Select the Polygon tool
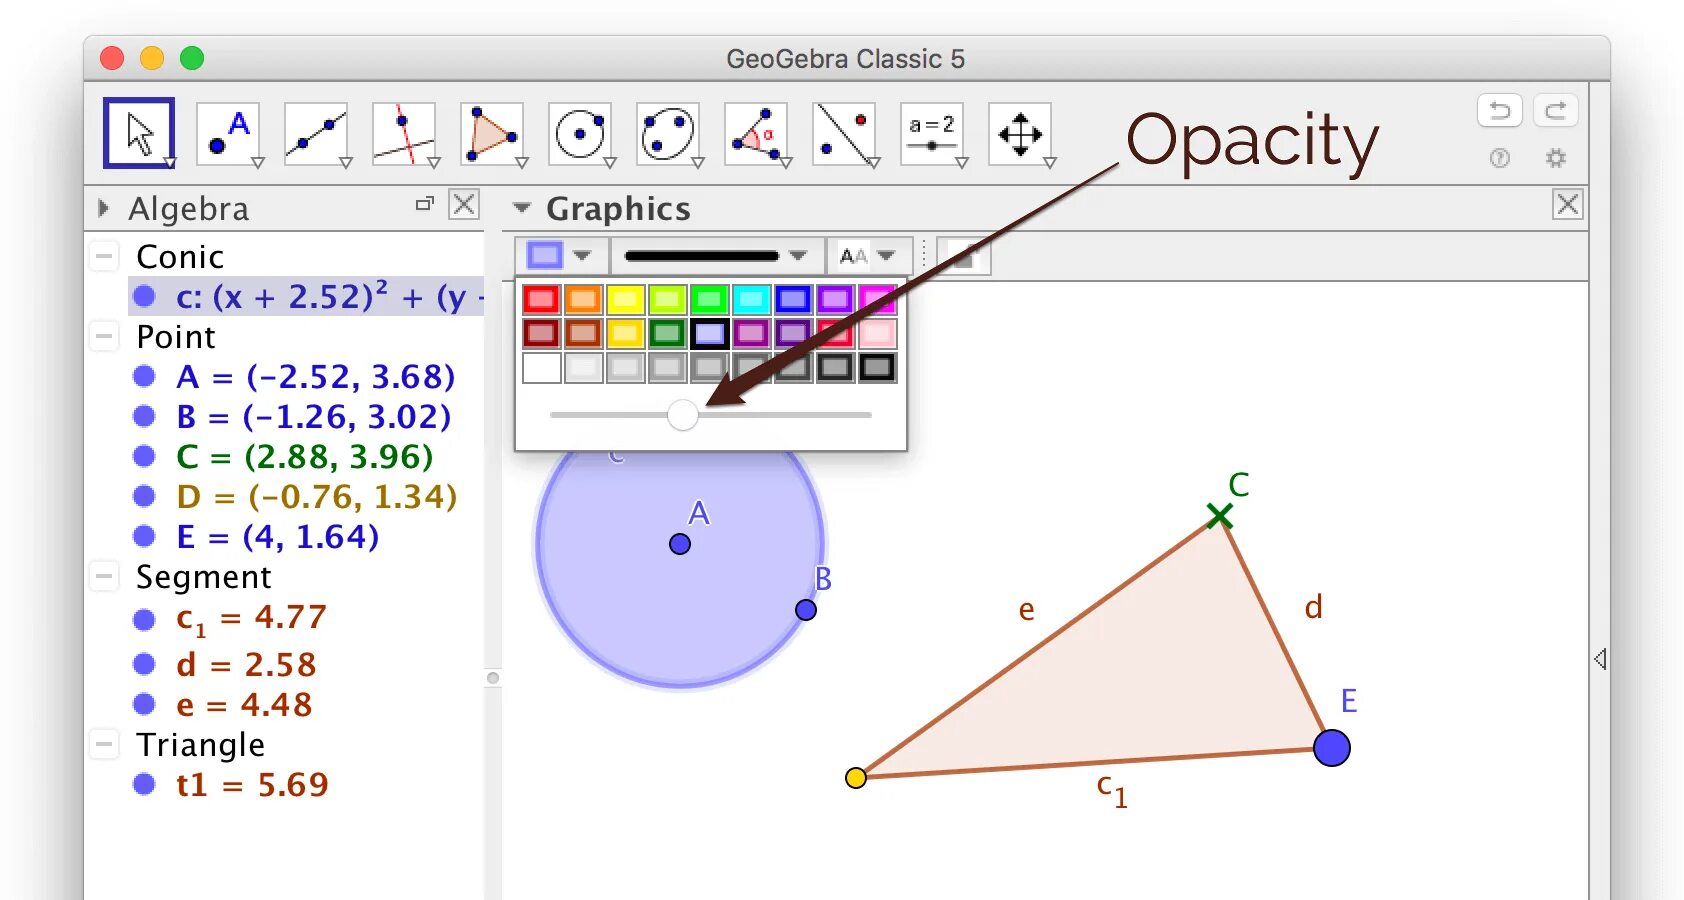This screenshot has height=900, width=1684. pos(494,132)
